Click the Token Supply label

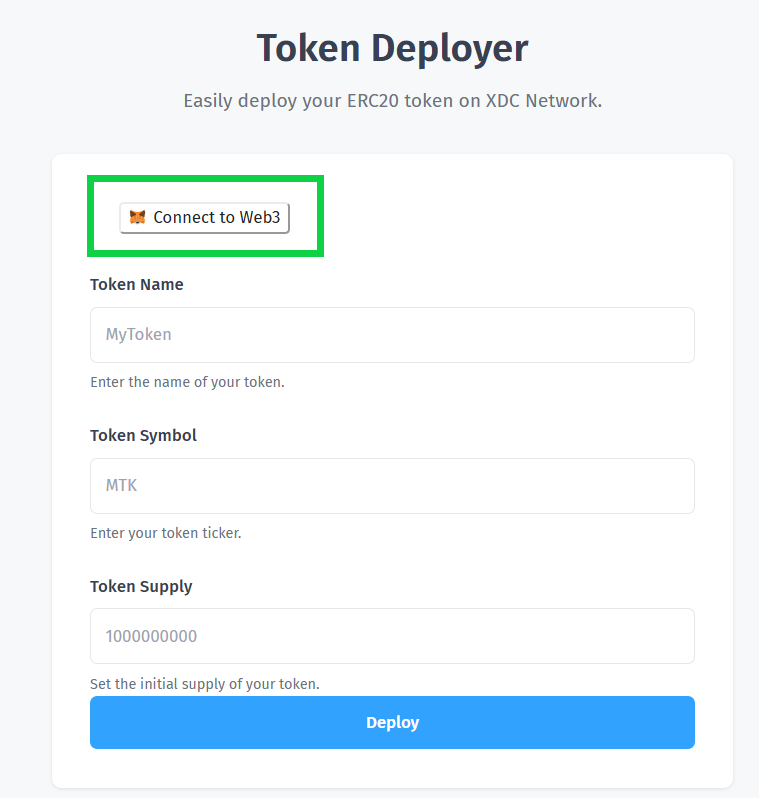click(x=141, y=586)
